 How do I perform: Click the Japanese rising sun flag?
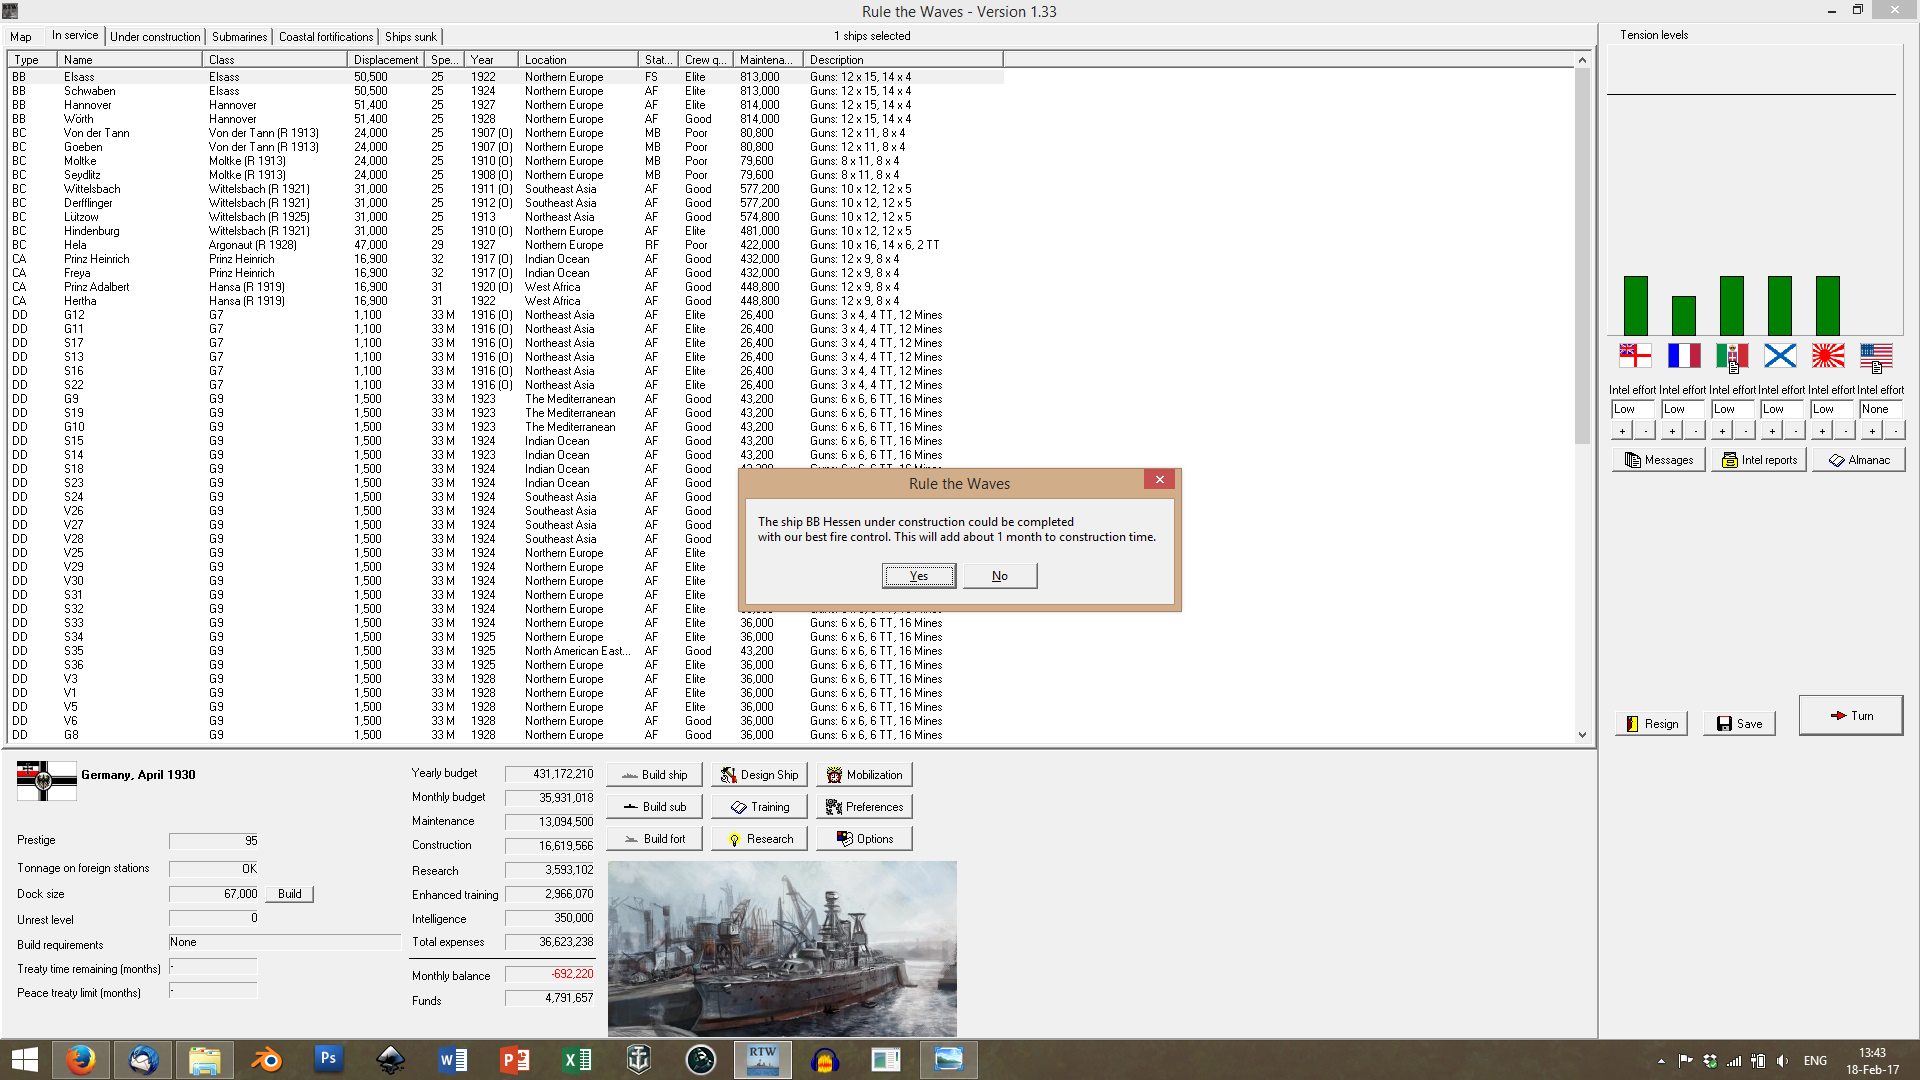tap(1828, 355)
